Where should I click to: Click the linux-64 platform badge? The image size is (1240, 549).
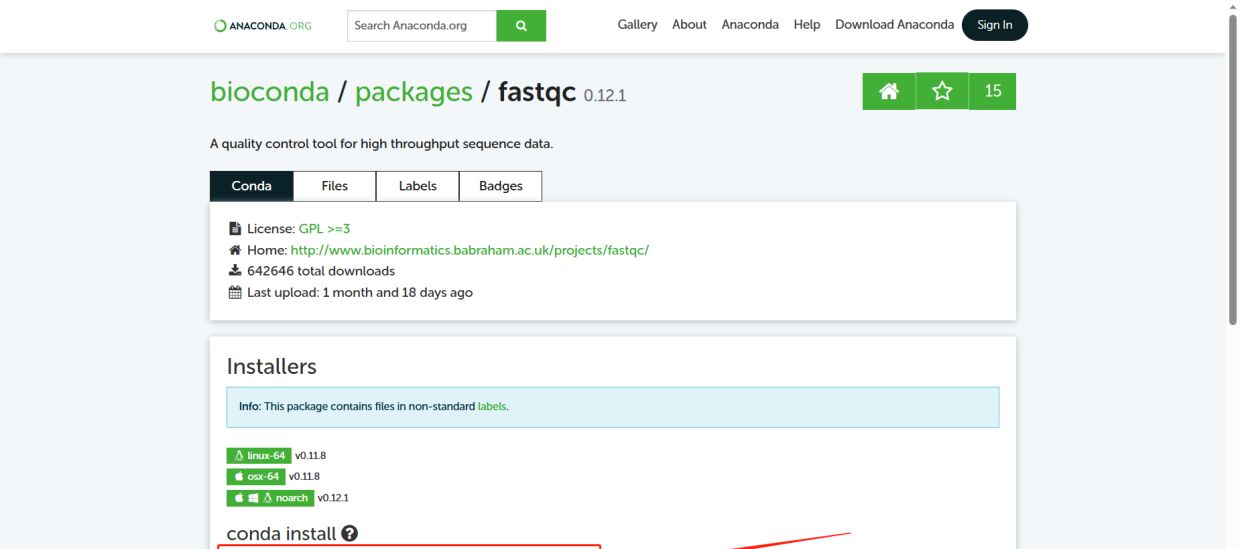tap(259, 456)
